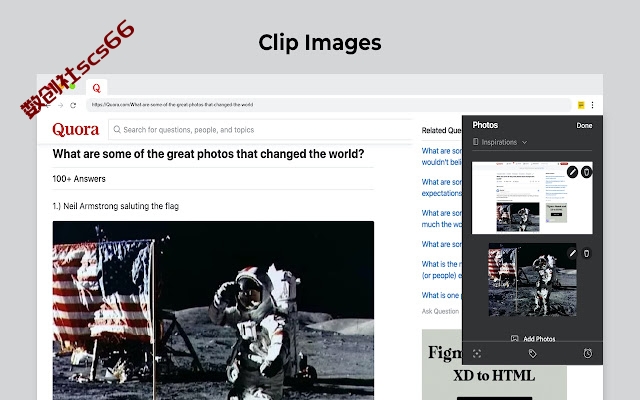
Task: Click the browser reload icon
Action: pos(73,105)
